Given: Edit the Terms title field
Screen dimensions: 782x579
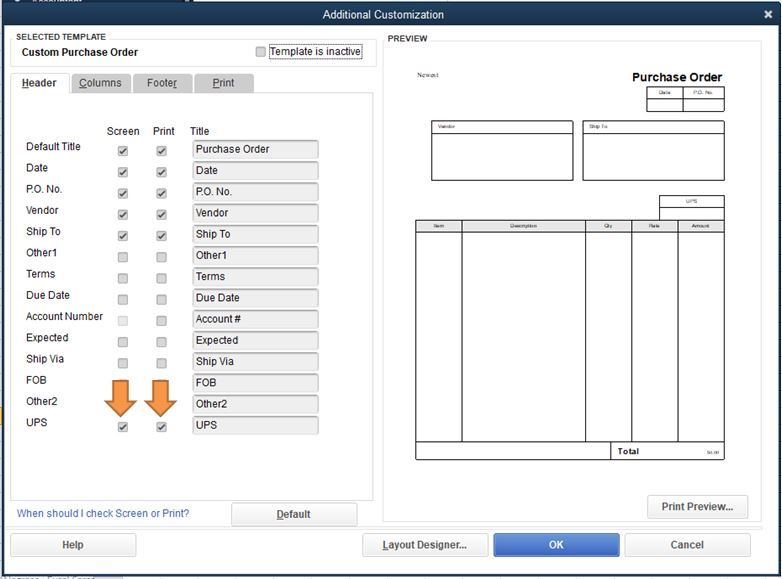Looking at the screenshot, I should [x=255, y=277].
